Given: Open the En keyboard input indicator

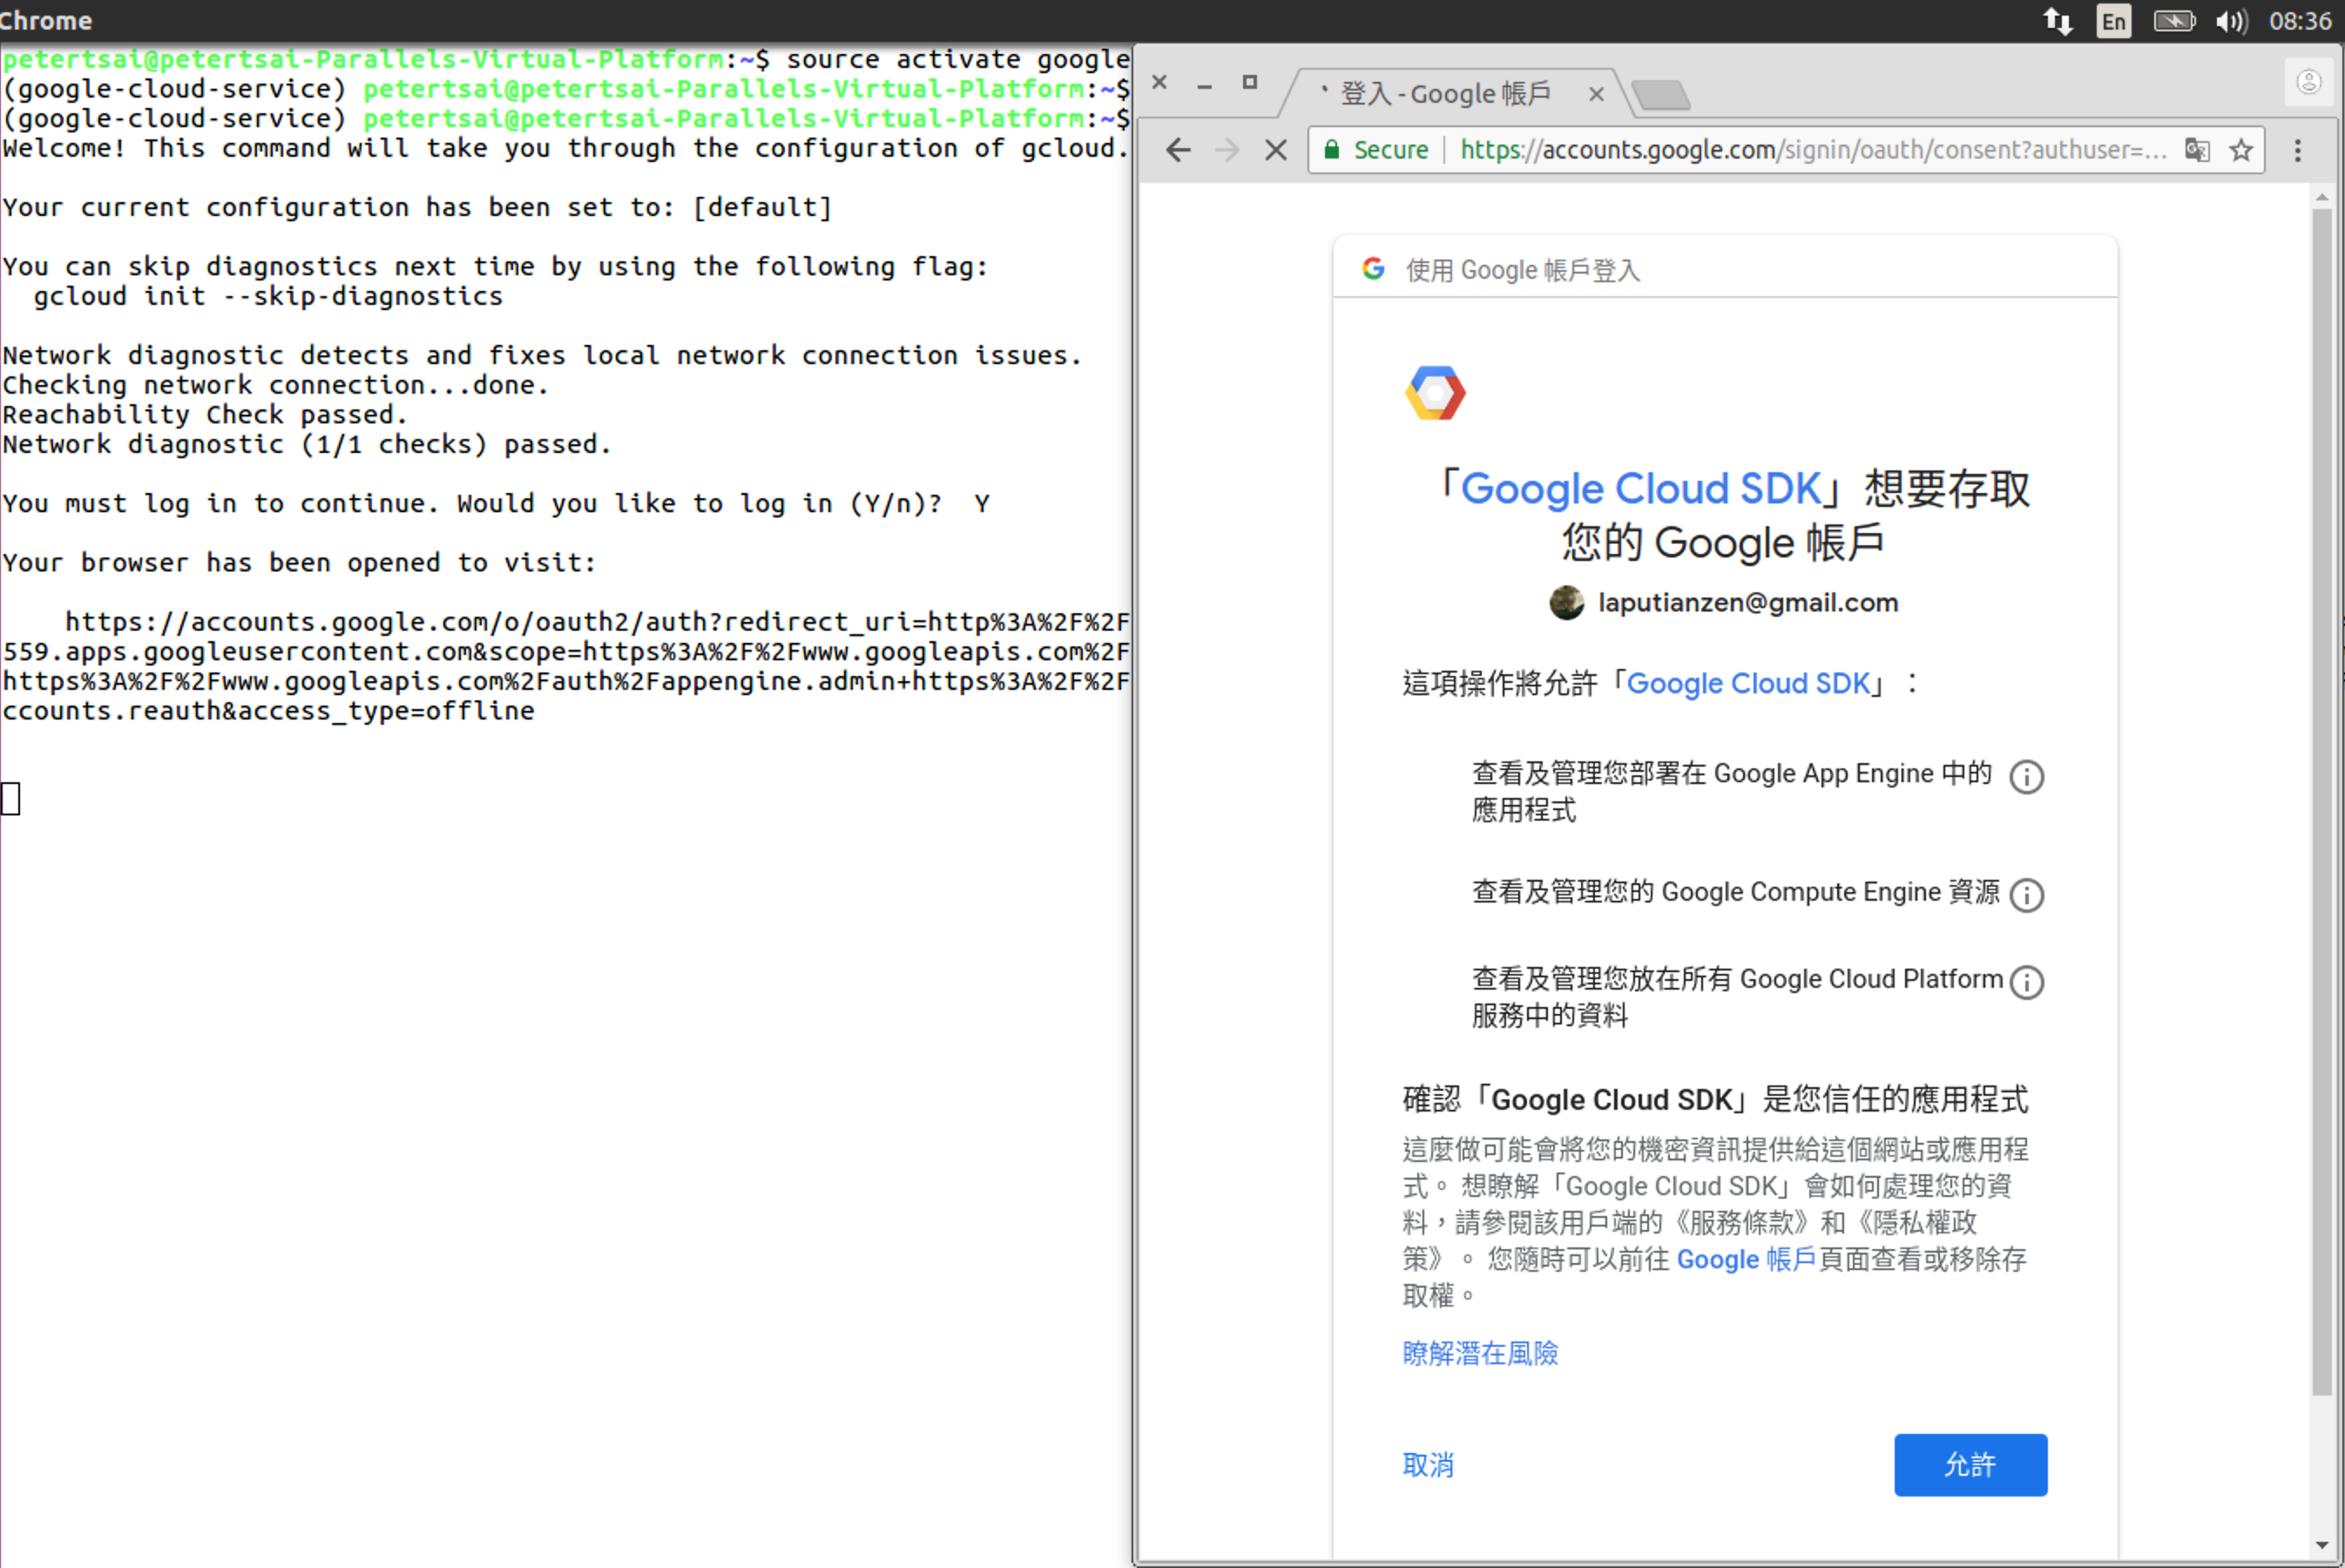Looking at the screenshot, I should coord(2113,21).
